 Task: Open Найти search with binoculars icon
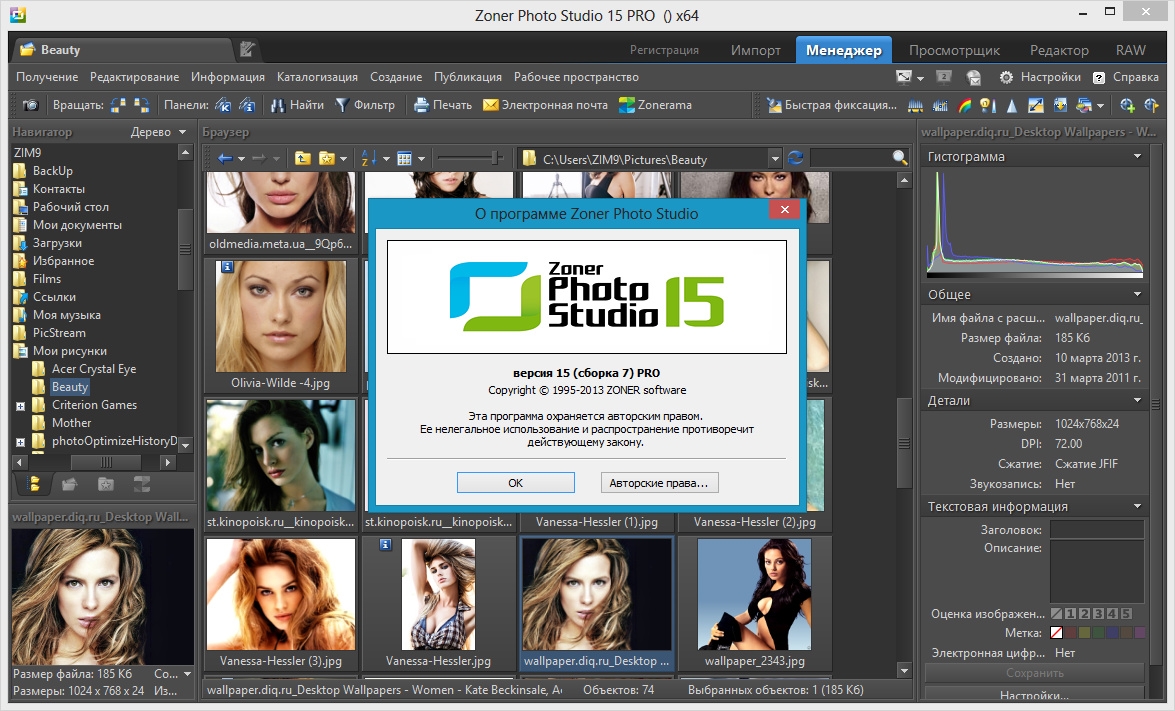(297, 106)
